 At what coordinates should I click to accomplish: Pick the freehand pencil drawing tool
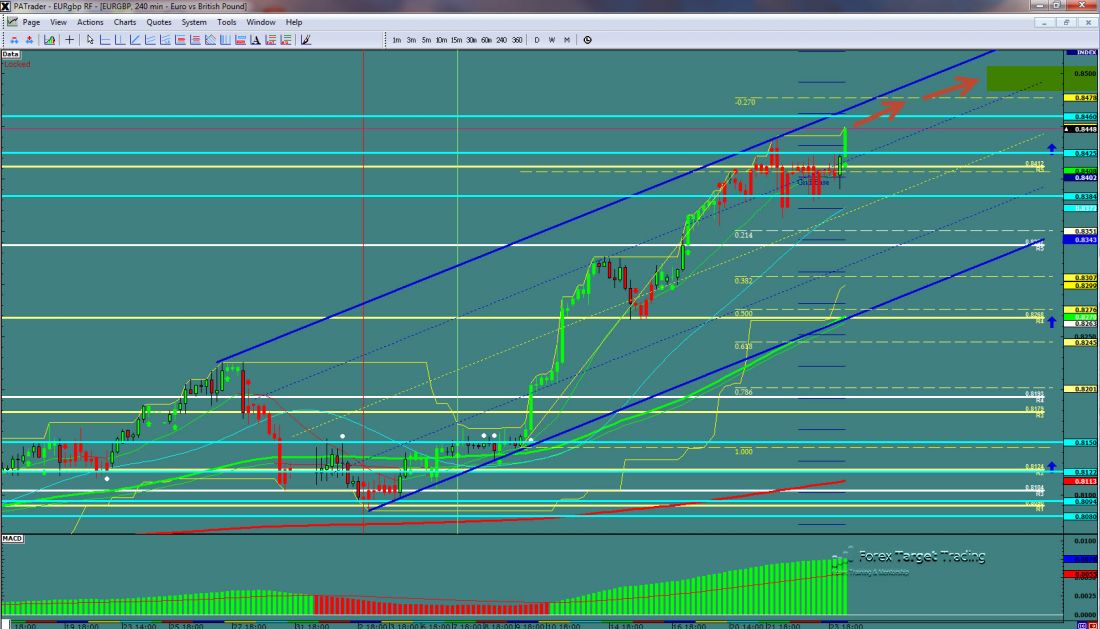point(305,40)
